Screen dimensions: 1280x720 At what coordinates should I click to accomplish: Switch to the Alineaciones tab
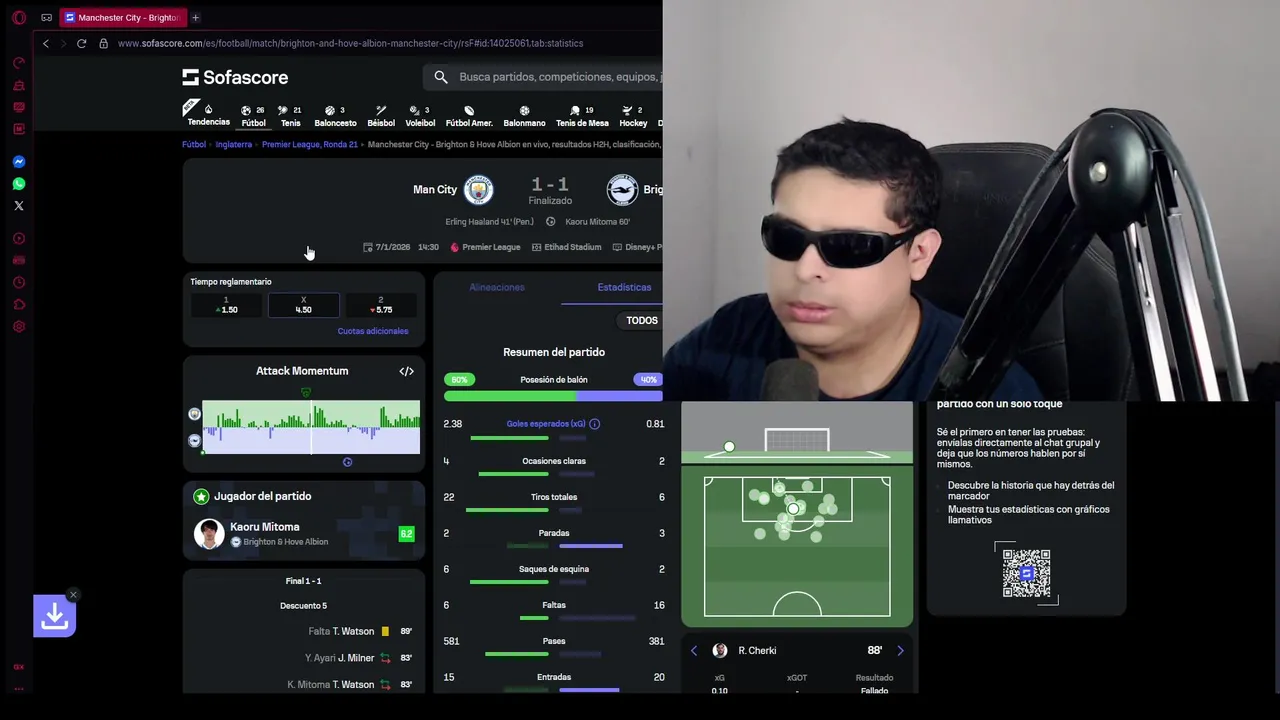[x=497, y=287]
